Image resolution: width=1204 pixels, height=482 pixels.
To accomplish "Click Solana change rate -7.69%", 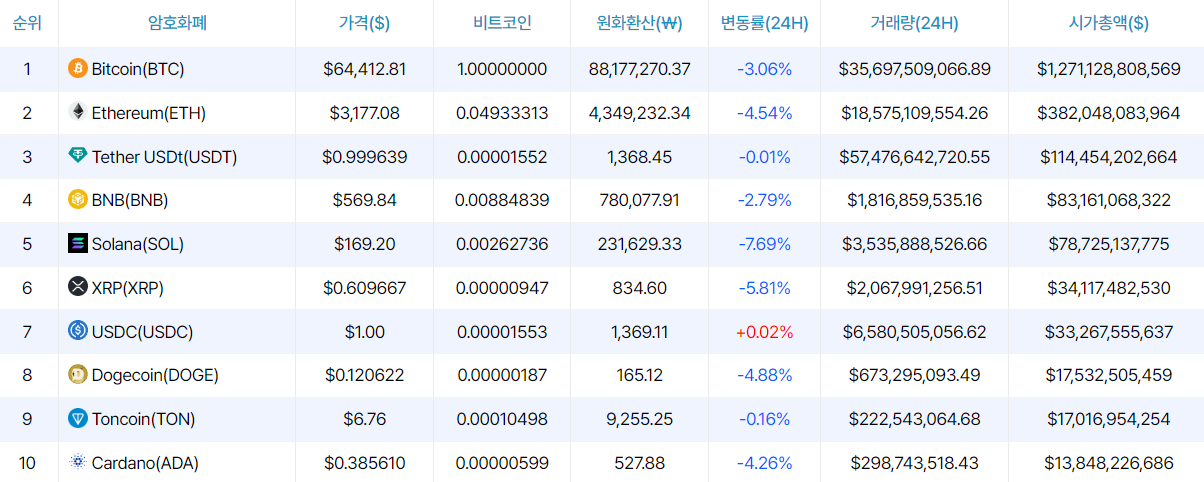I will pyautogui.click(x=764, y=244).
